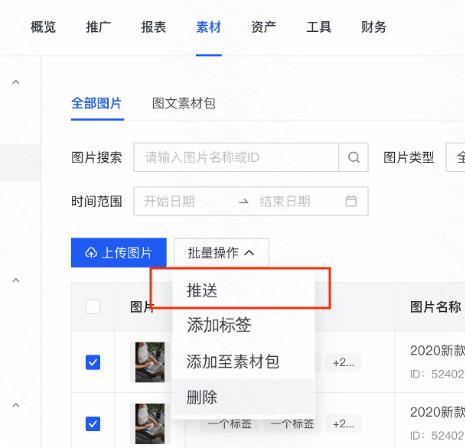This screenshot has width=465, height=448.
Task: Click the second row +2... tag badge
Action: coord(344,424)
